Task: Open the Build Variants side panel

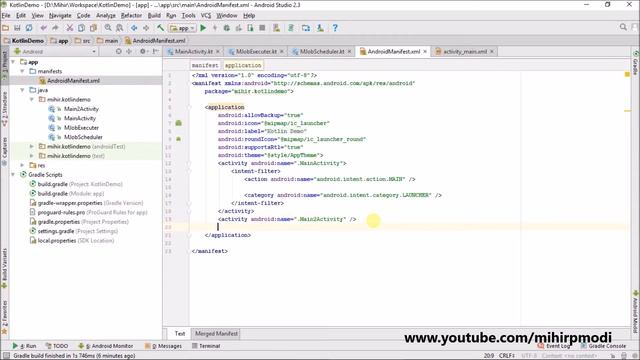Action: tap(4, 269)
